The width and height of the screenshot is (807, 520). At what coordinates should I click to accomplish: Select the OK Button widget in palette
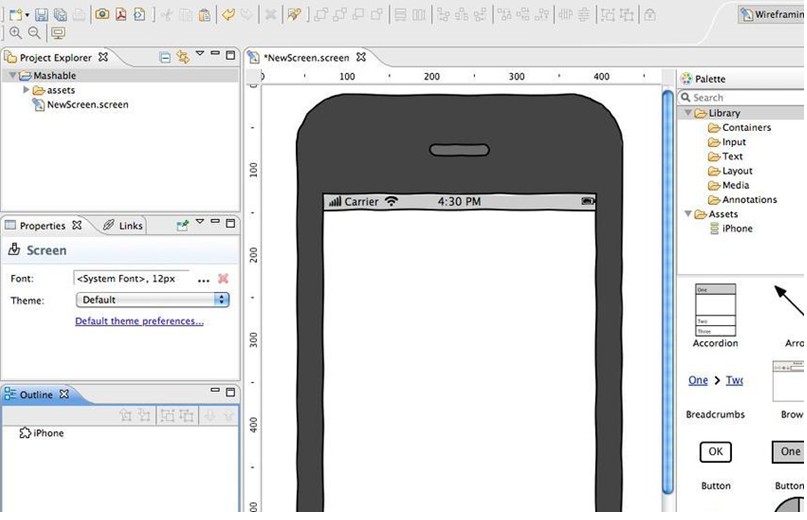pos(715,452)
